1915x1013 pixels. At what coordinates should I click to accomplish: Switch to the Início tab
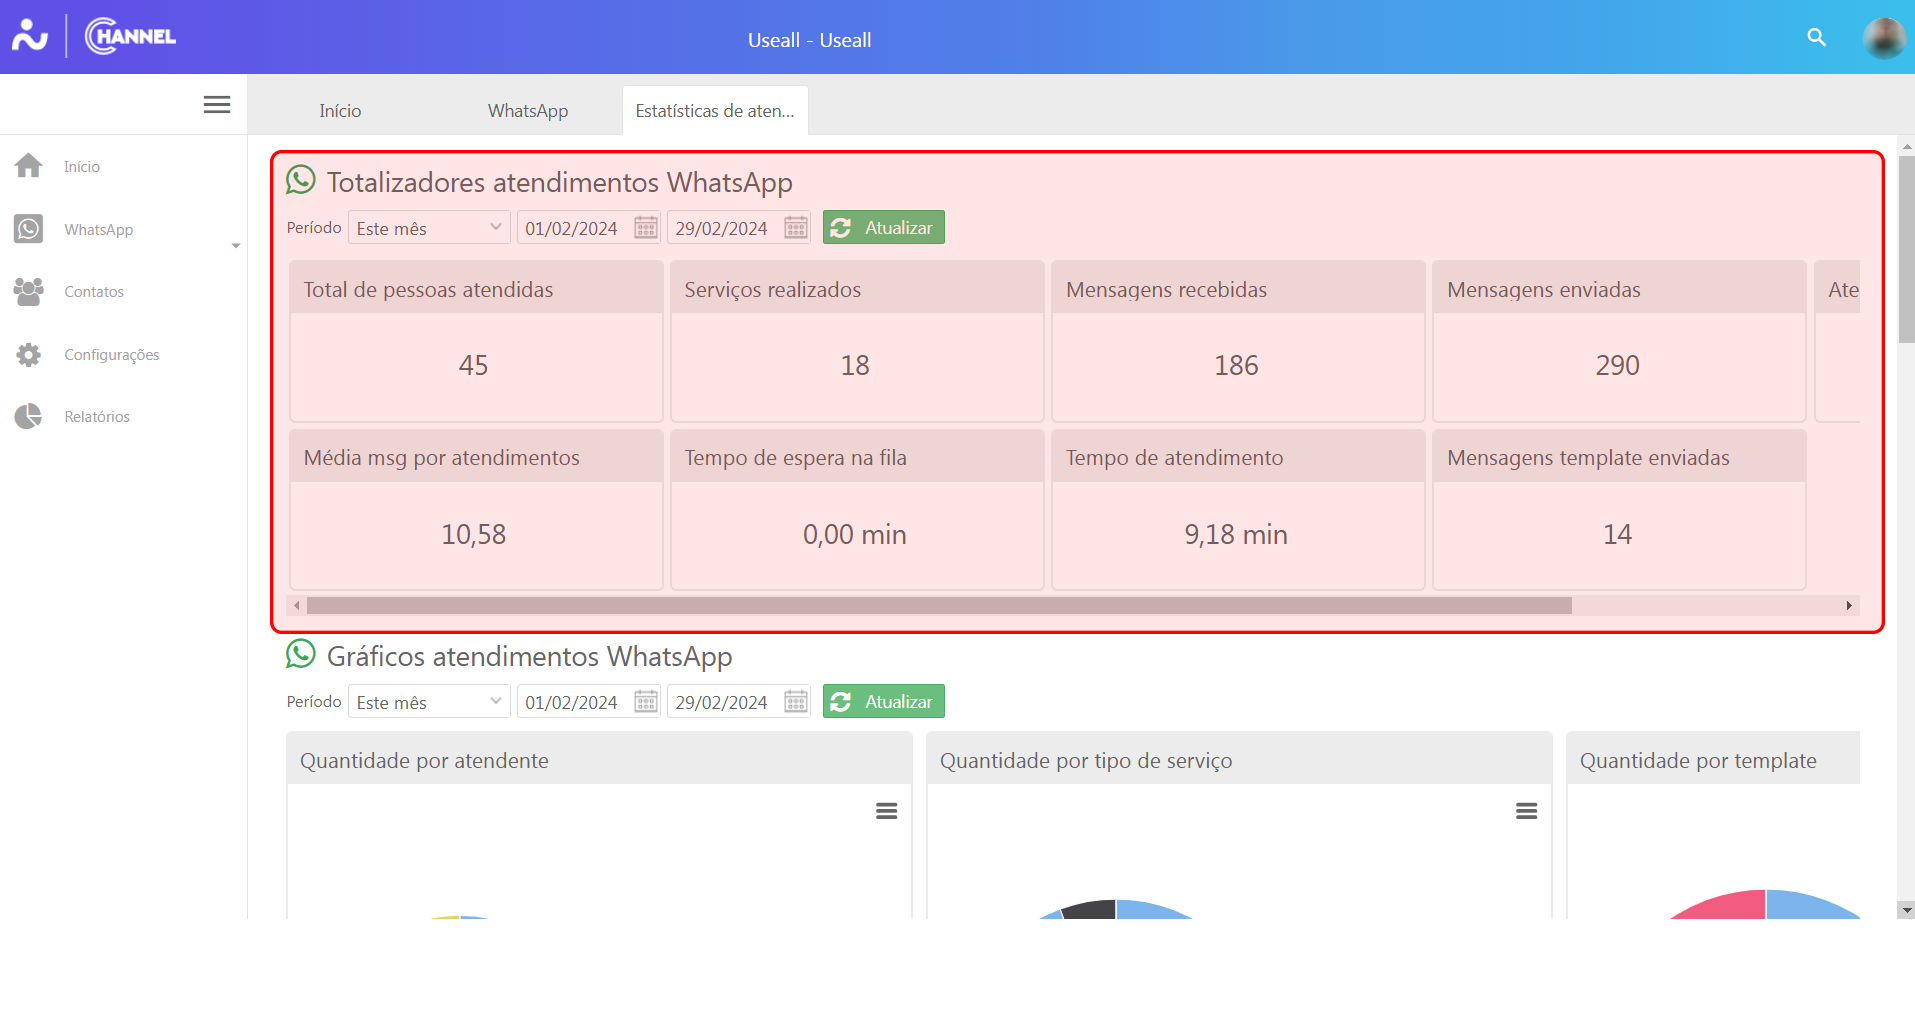tap(340, 111)
